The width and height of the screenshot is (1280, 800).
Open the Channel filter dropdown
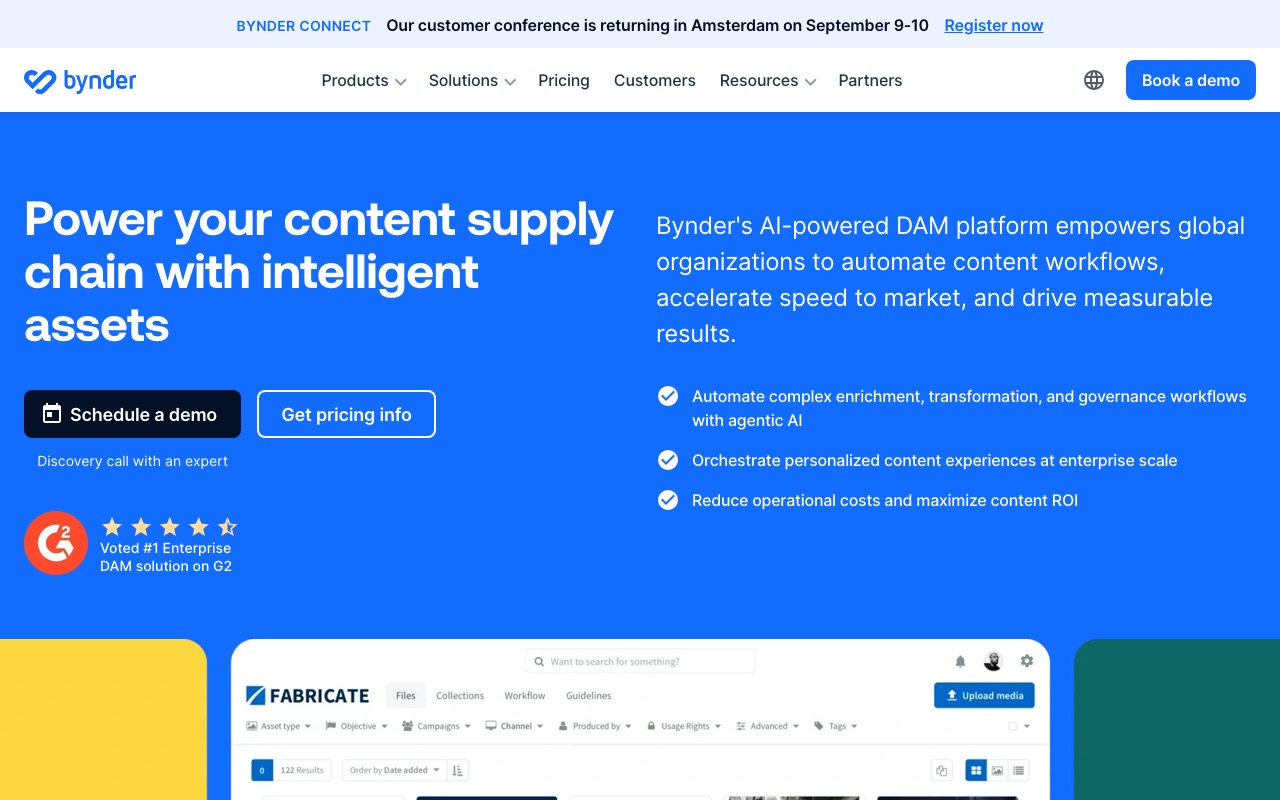514,726
